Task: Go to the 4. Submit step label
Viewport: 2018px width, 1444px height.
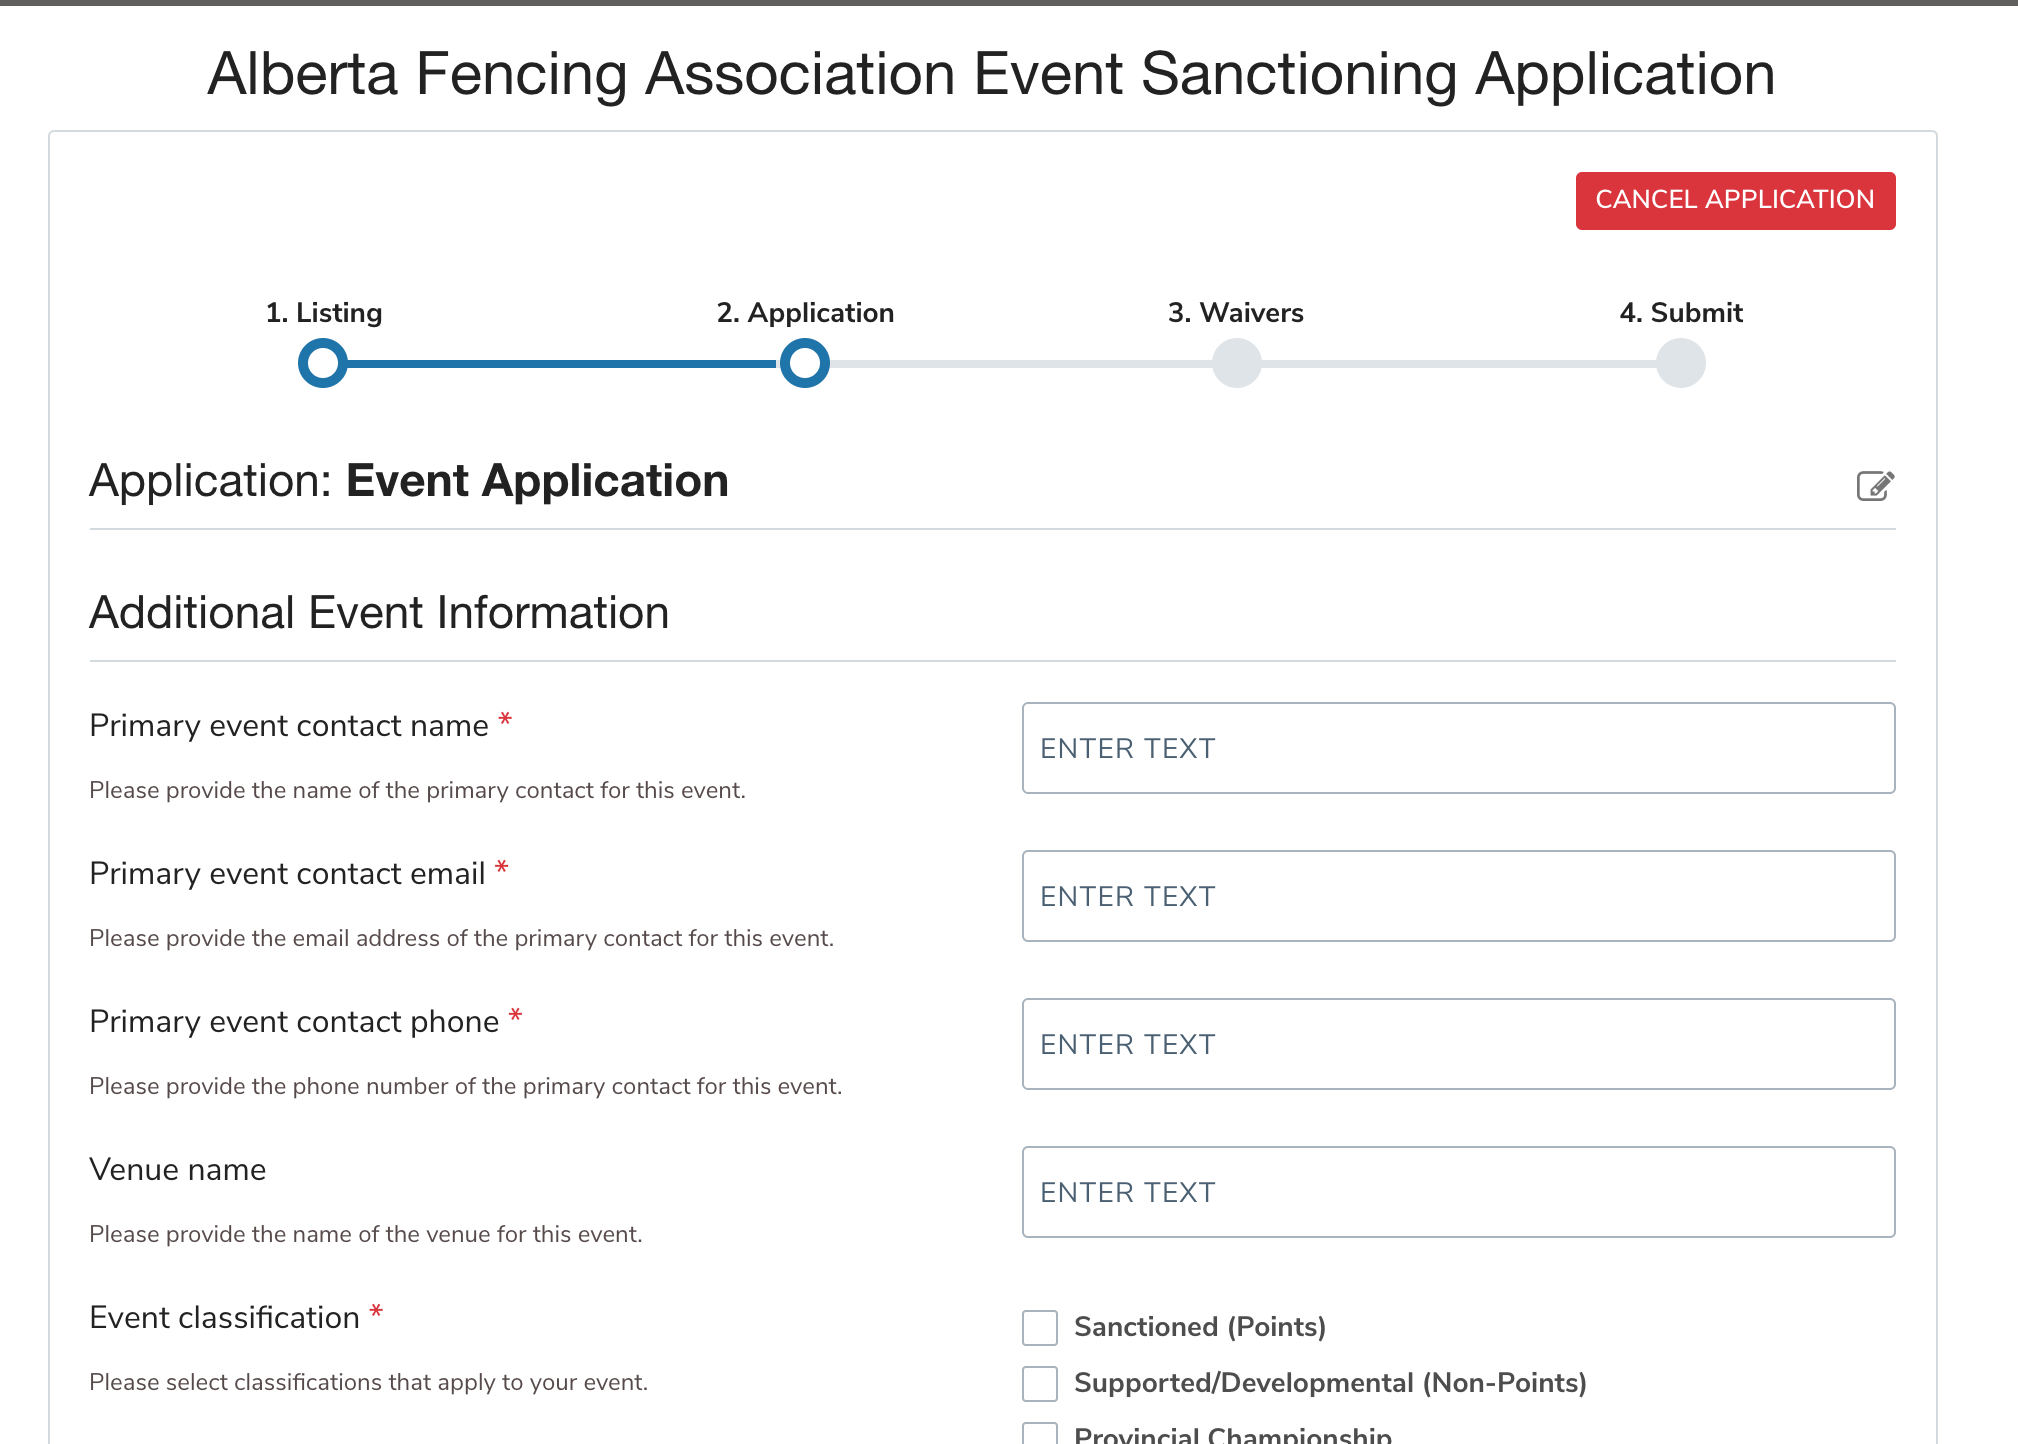Action: [1681, 313]
